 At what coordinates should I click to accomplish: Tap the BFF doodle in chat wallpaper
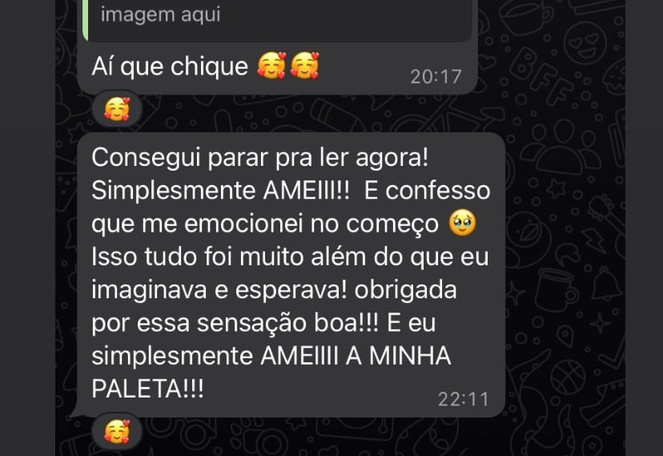(x=536, y=75)
